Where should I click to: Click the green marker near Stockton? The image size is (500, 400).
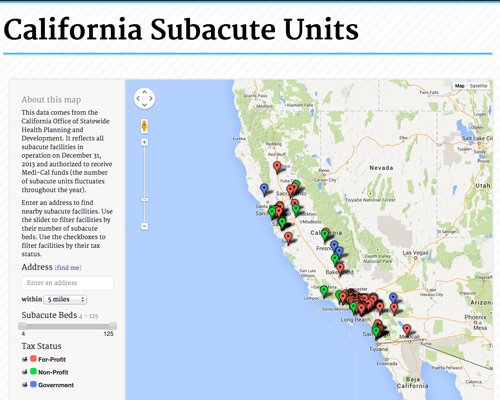(x=296, y=209)
